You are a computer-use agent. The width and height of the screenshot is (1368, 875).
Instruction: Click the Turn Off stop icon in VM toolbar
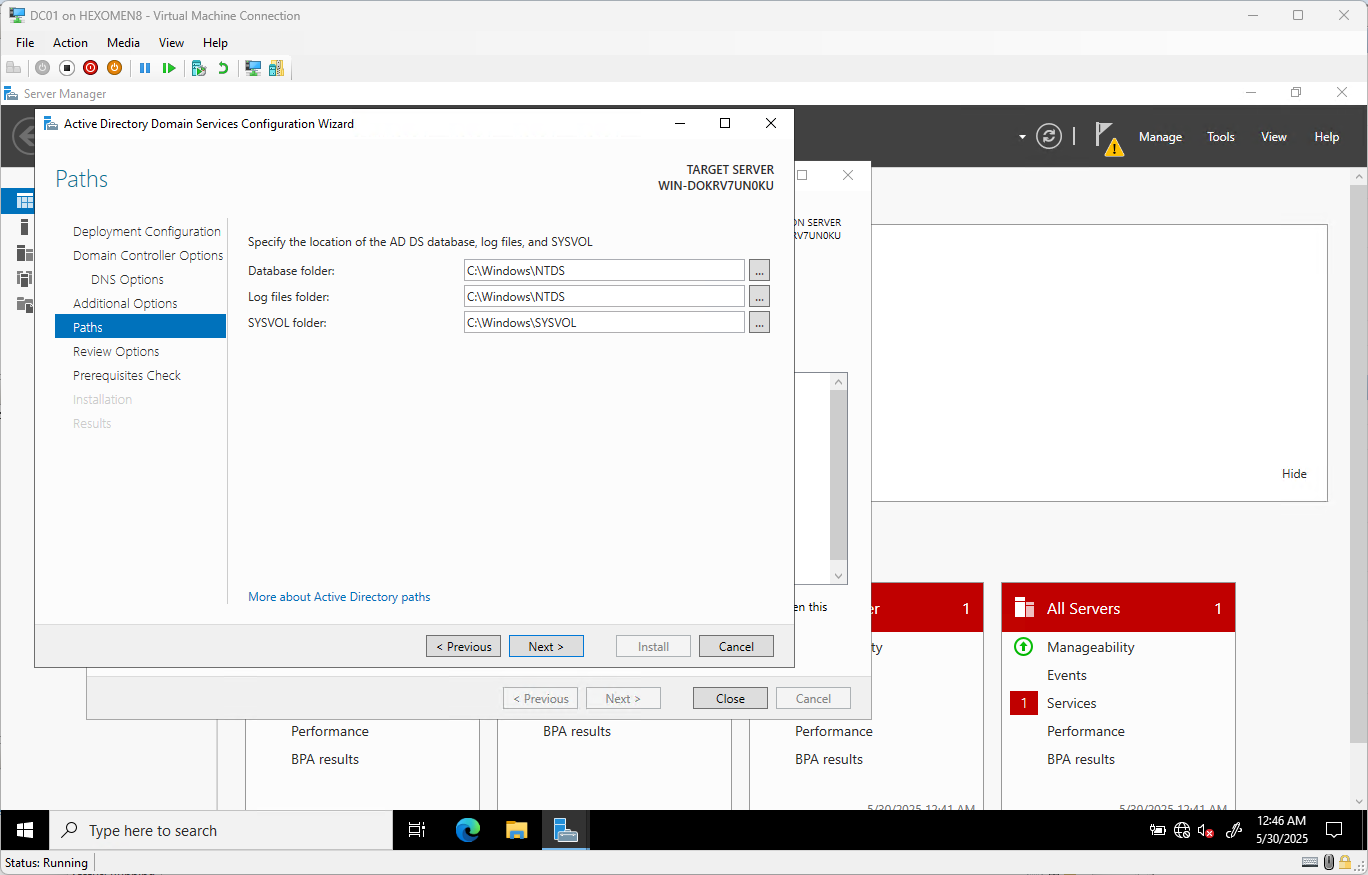click(66, 68)
